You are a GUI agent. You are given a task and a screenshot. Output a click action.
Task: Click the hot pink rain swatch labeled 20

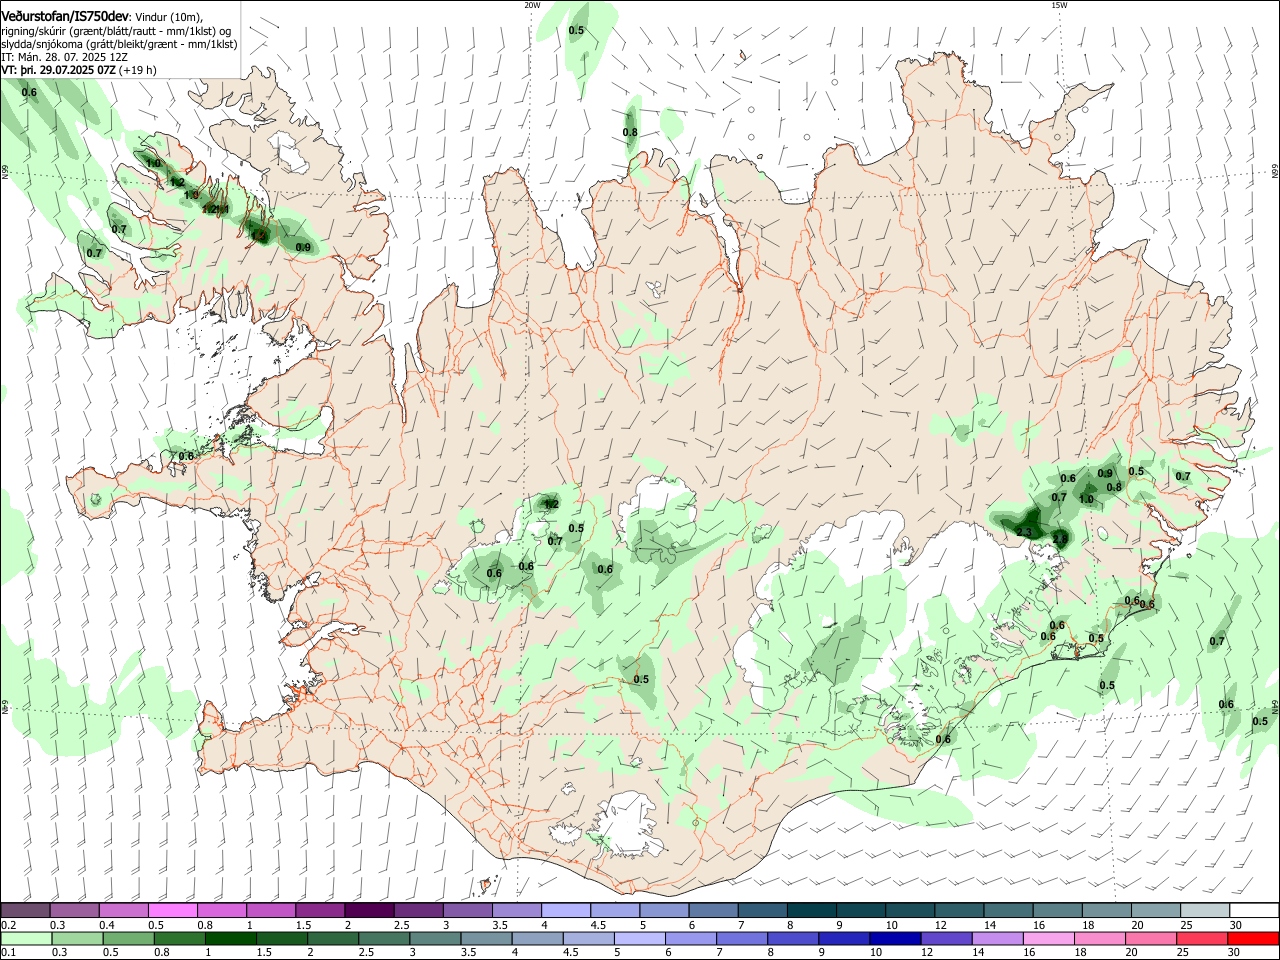tap(1150, 938)
